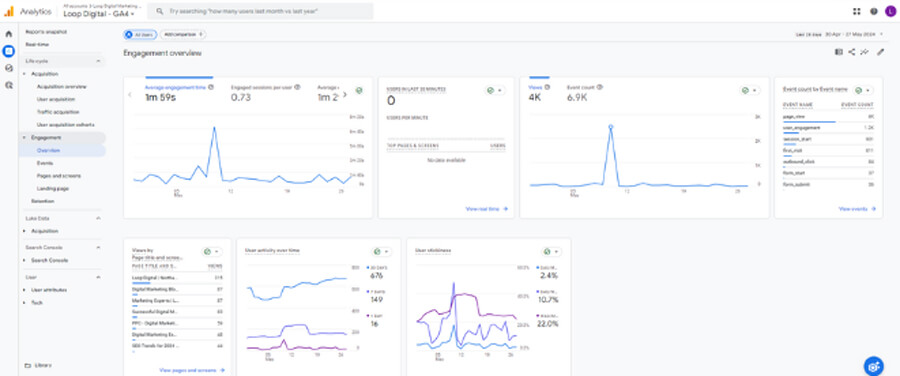The width and height of the screenshot is (900, 376).
Task: Go to the Home icon in the rail
Action: pos(9,34)
